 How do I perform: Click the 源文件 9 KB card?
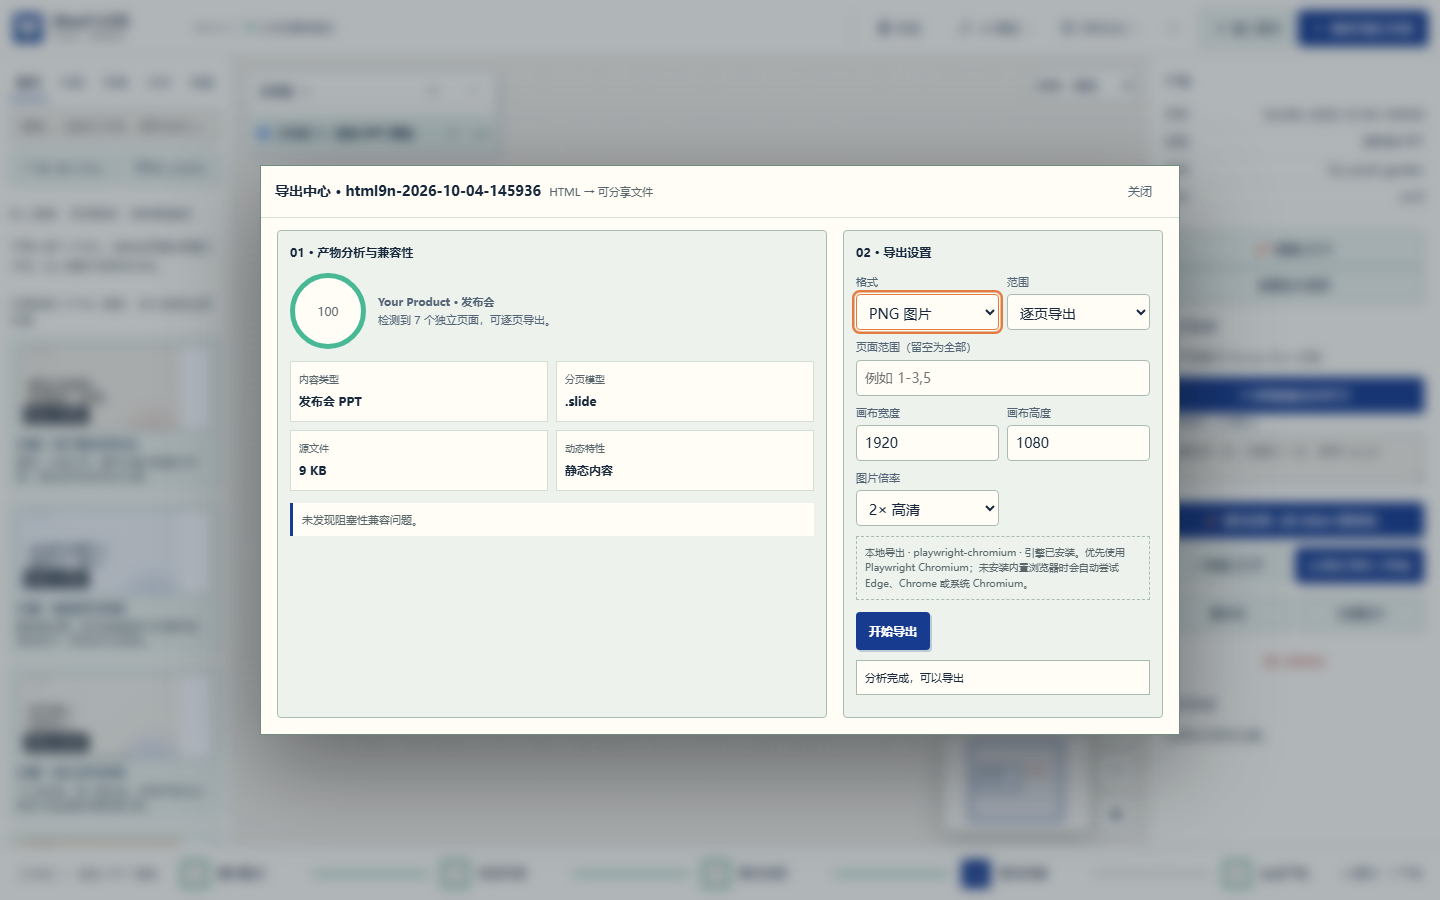pyautogui.click(x=419, y=460)
